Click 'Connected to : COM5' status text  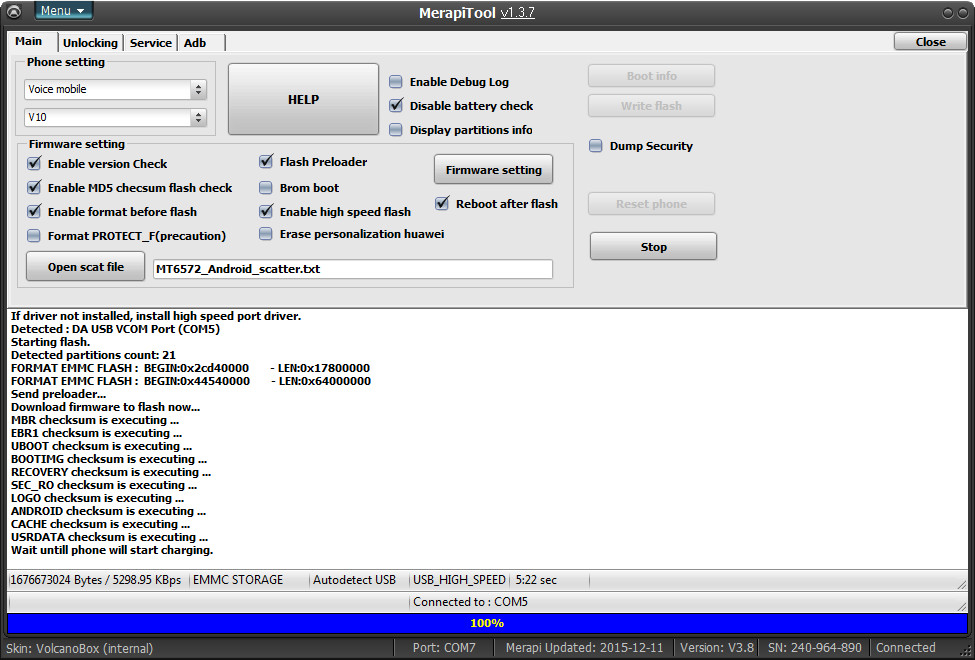click(x=470, y=602)
